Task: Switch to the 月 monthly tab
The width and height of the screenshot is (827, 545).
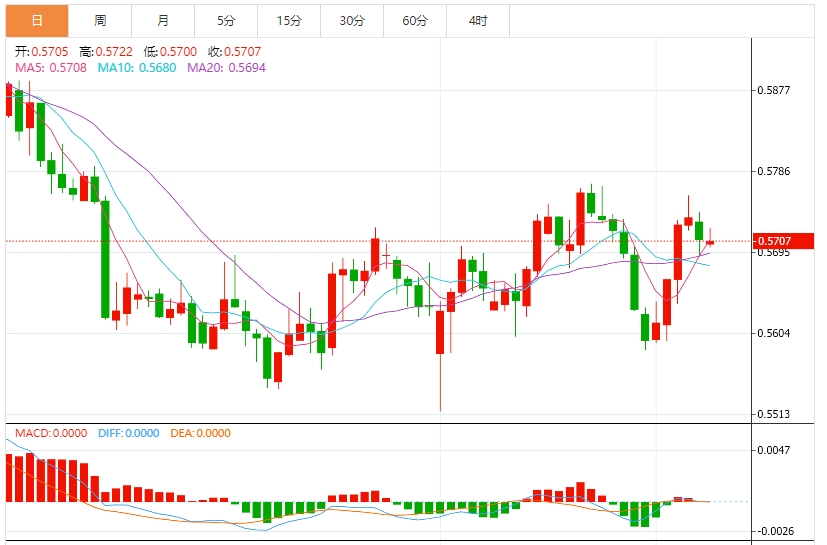Action: [163, 21]
